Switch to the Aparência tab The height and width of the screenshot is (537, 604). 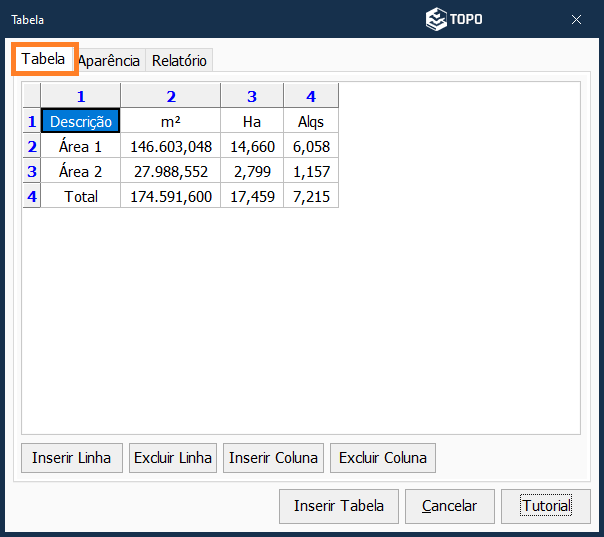111,61
